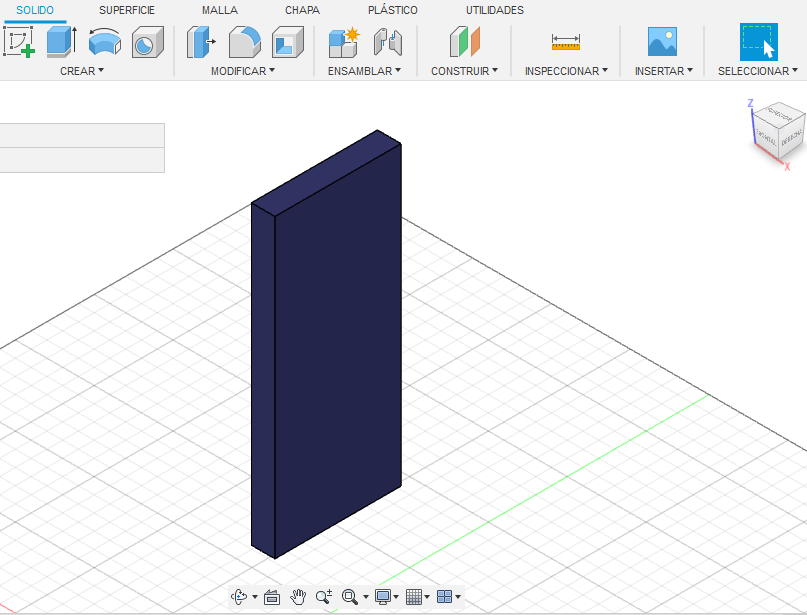Activate the Pan hand tool
This screenshot has height=615, width=807.
click(298, 597)
